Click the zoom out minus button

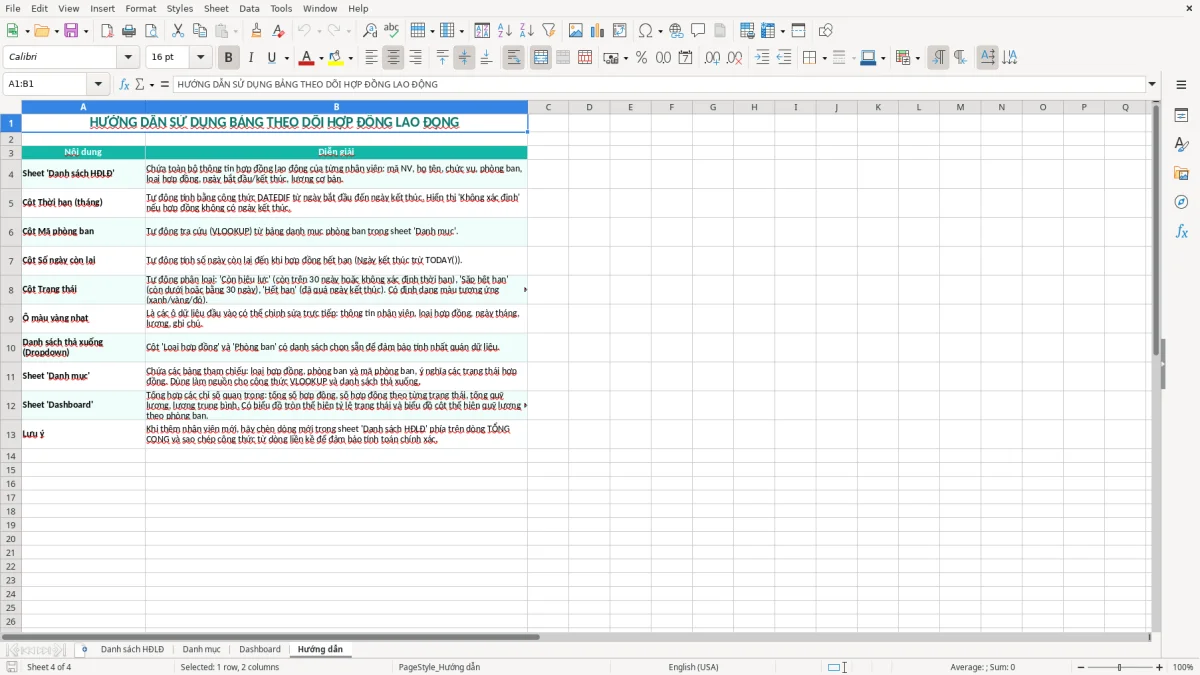point(1081,667)
